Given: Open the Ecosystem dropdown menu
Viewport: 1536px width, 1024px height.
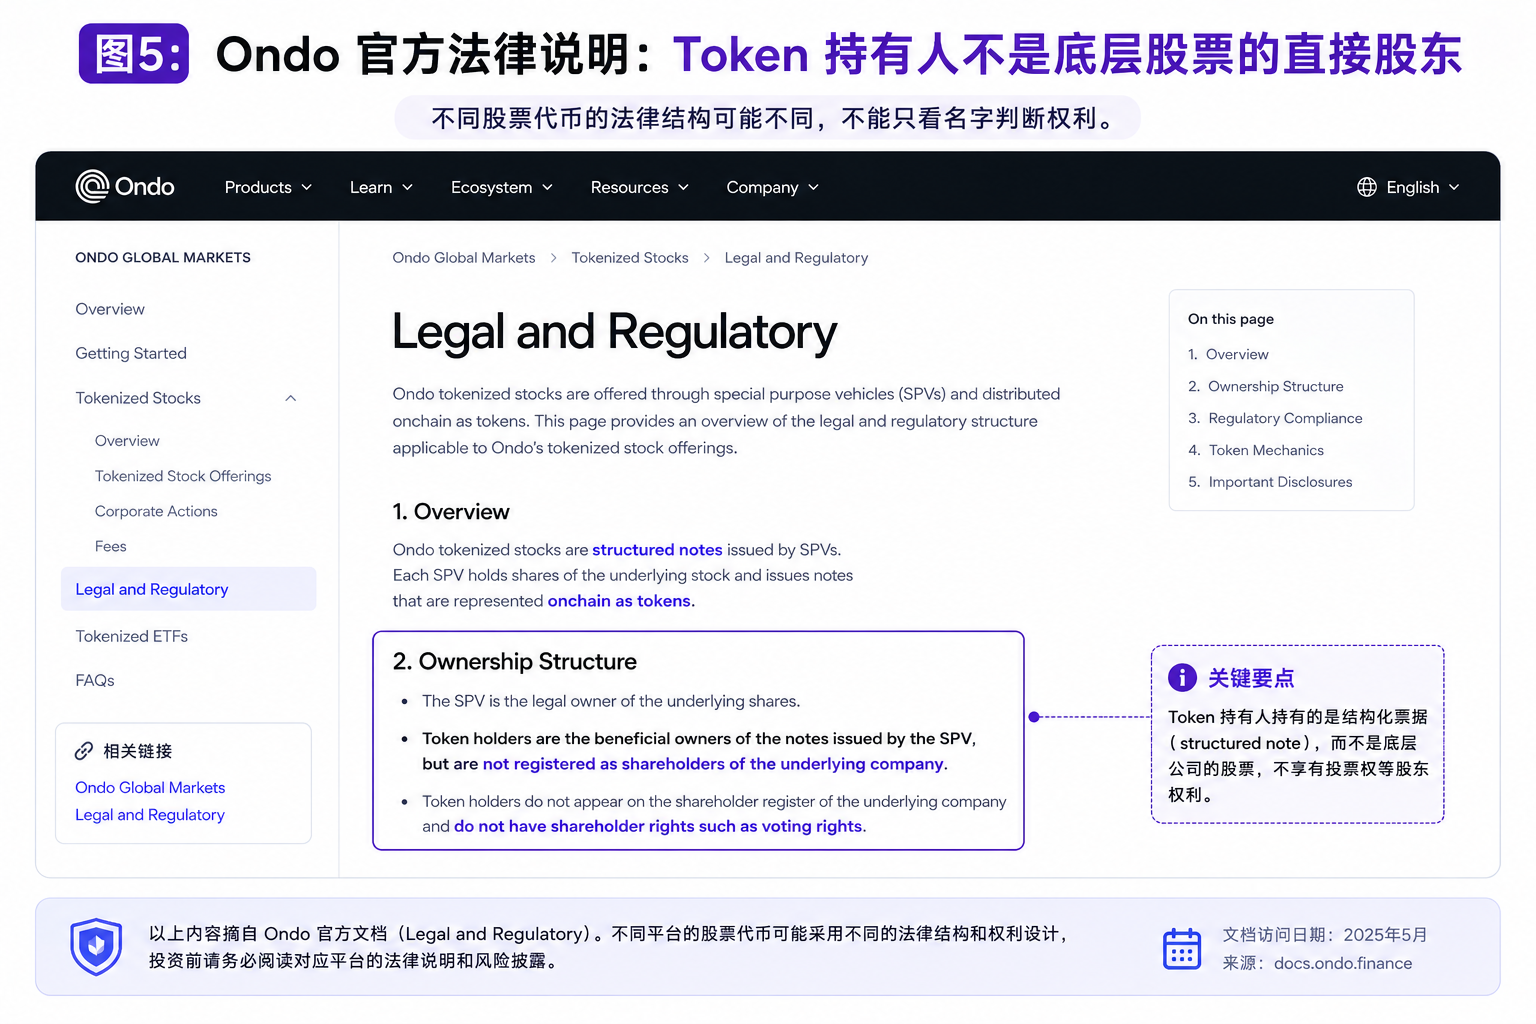Looking at the screenshot, I should coord(502,187).
